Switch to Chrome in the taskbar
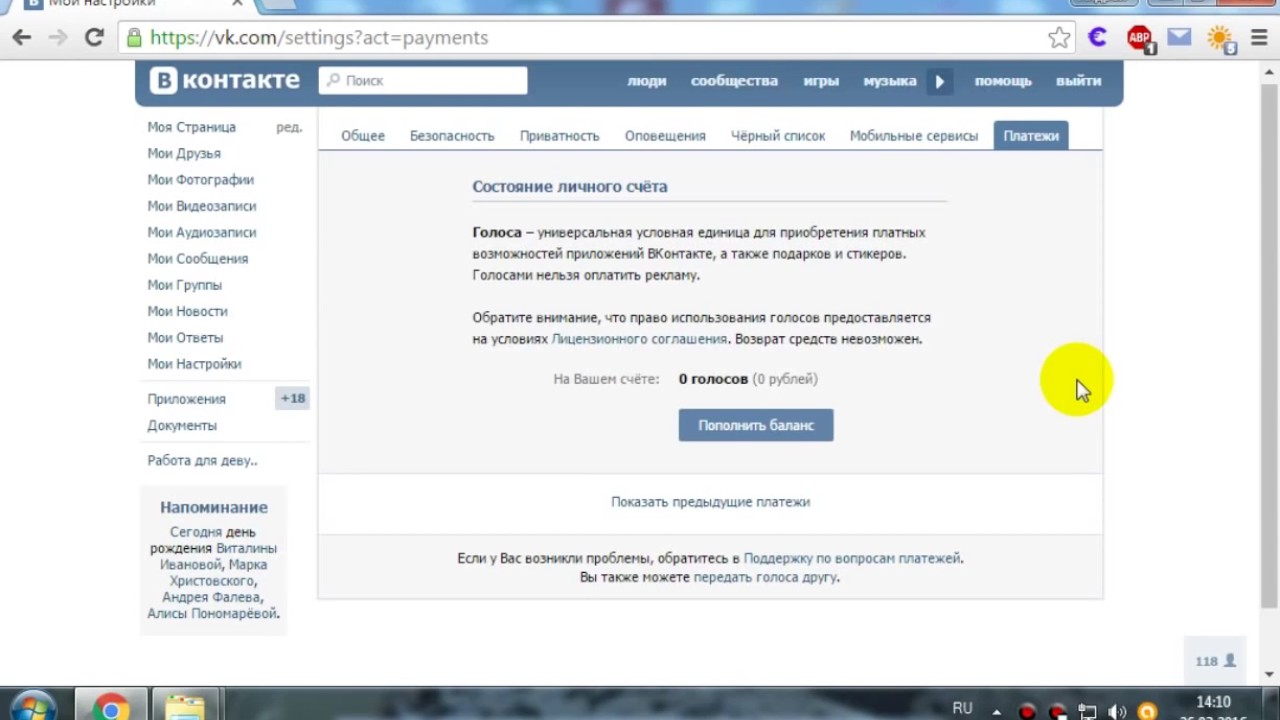The image size is (1280, 720). click(111, 706)
